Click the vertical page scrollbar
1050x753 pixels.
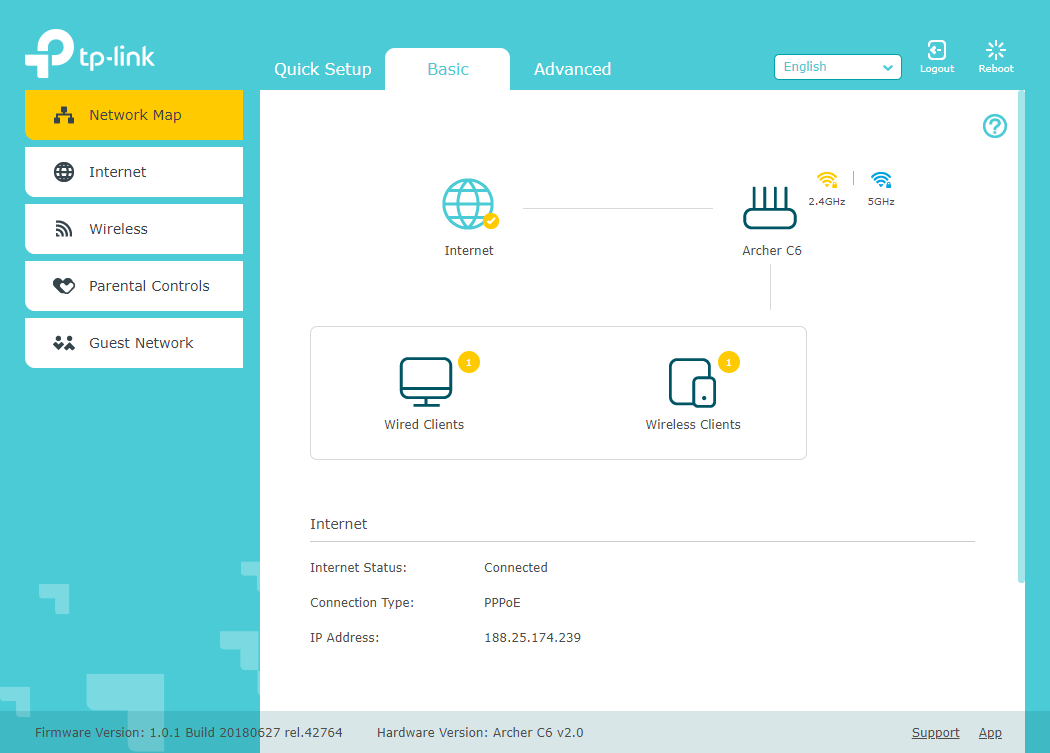[1021, 336]
